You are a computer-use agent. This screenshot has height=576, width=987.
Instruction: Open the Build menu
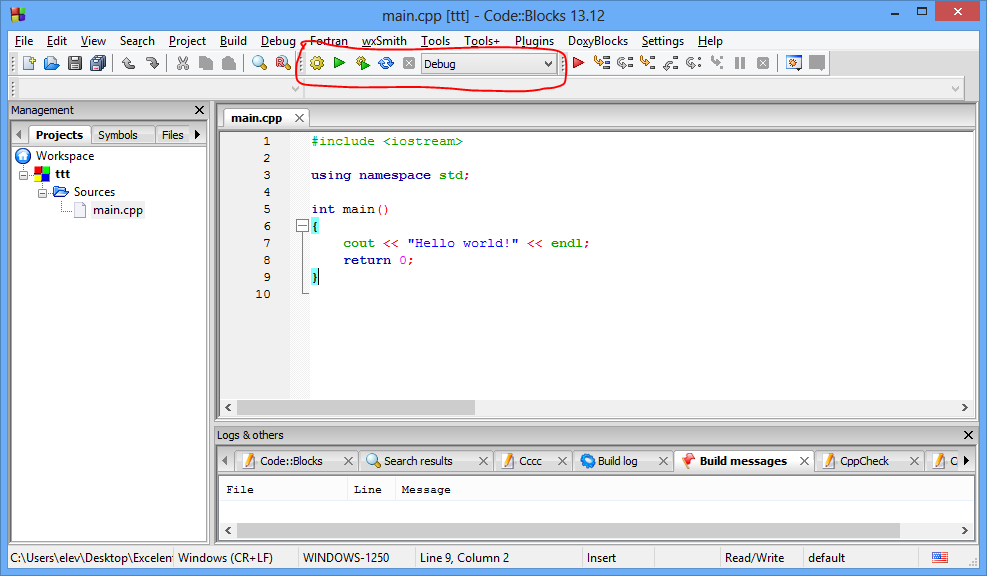(x=233, y=41)
